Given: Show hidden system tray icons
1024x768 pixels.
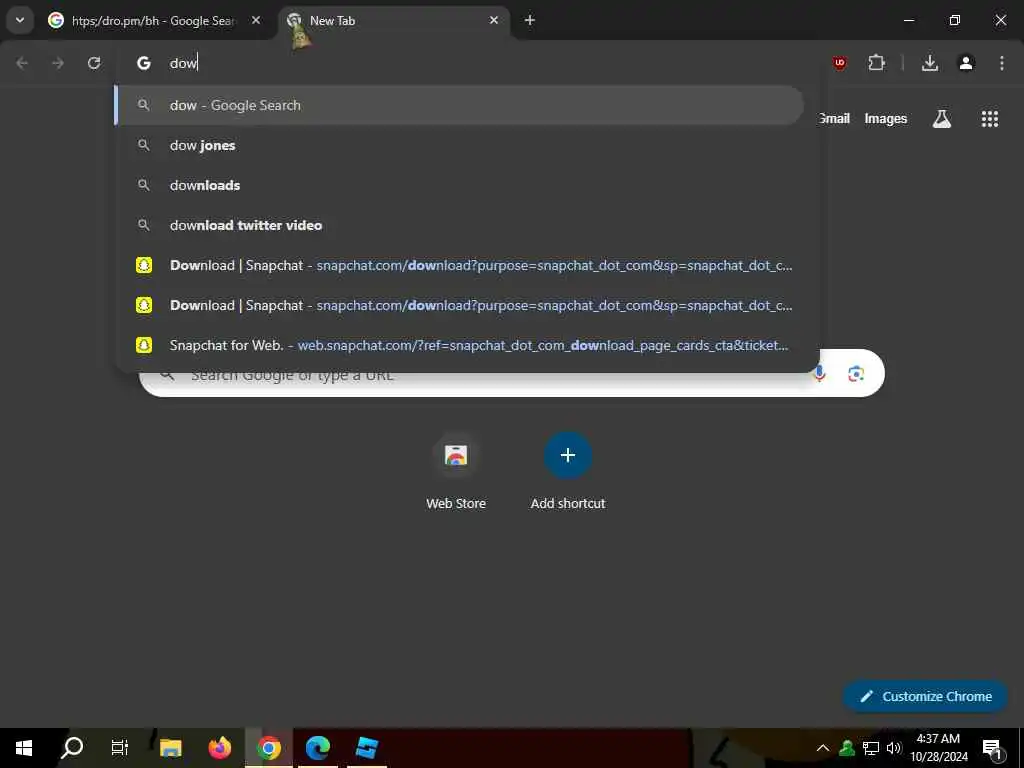Looking at the screenshot, I should tap(823, 748).
